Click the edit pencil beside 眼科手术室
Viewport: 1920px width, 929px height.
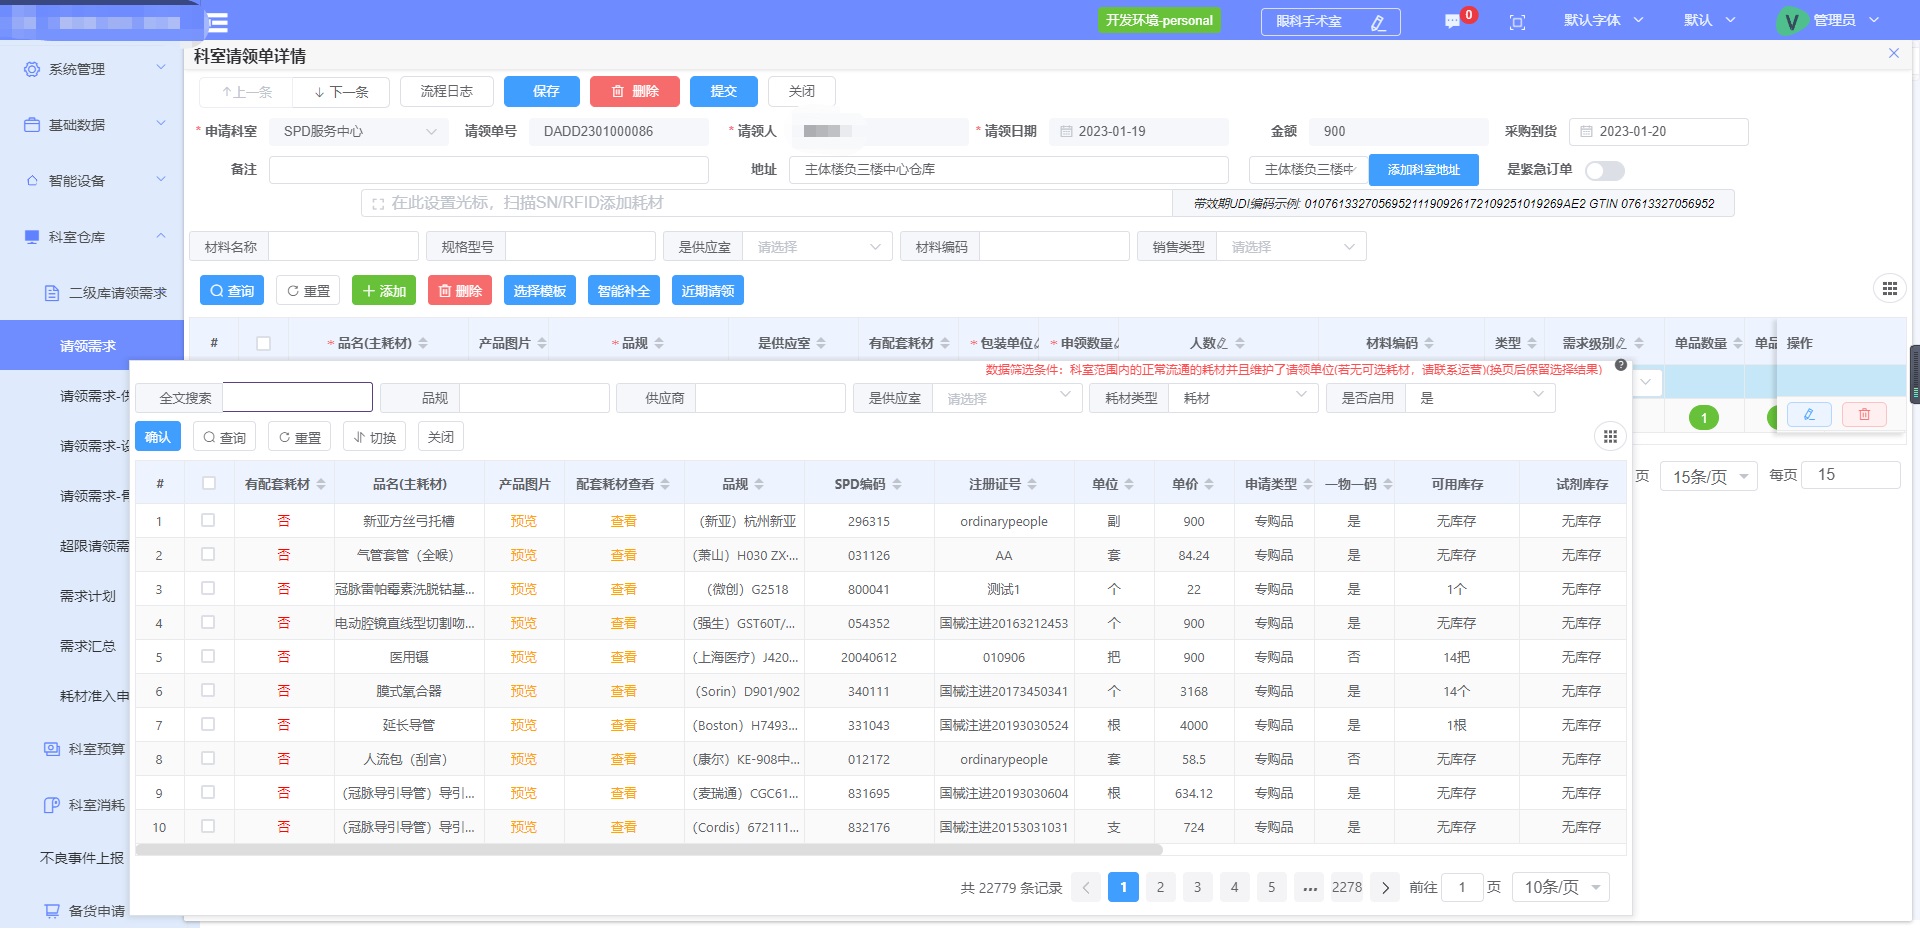tap(1378, 22)
